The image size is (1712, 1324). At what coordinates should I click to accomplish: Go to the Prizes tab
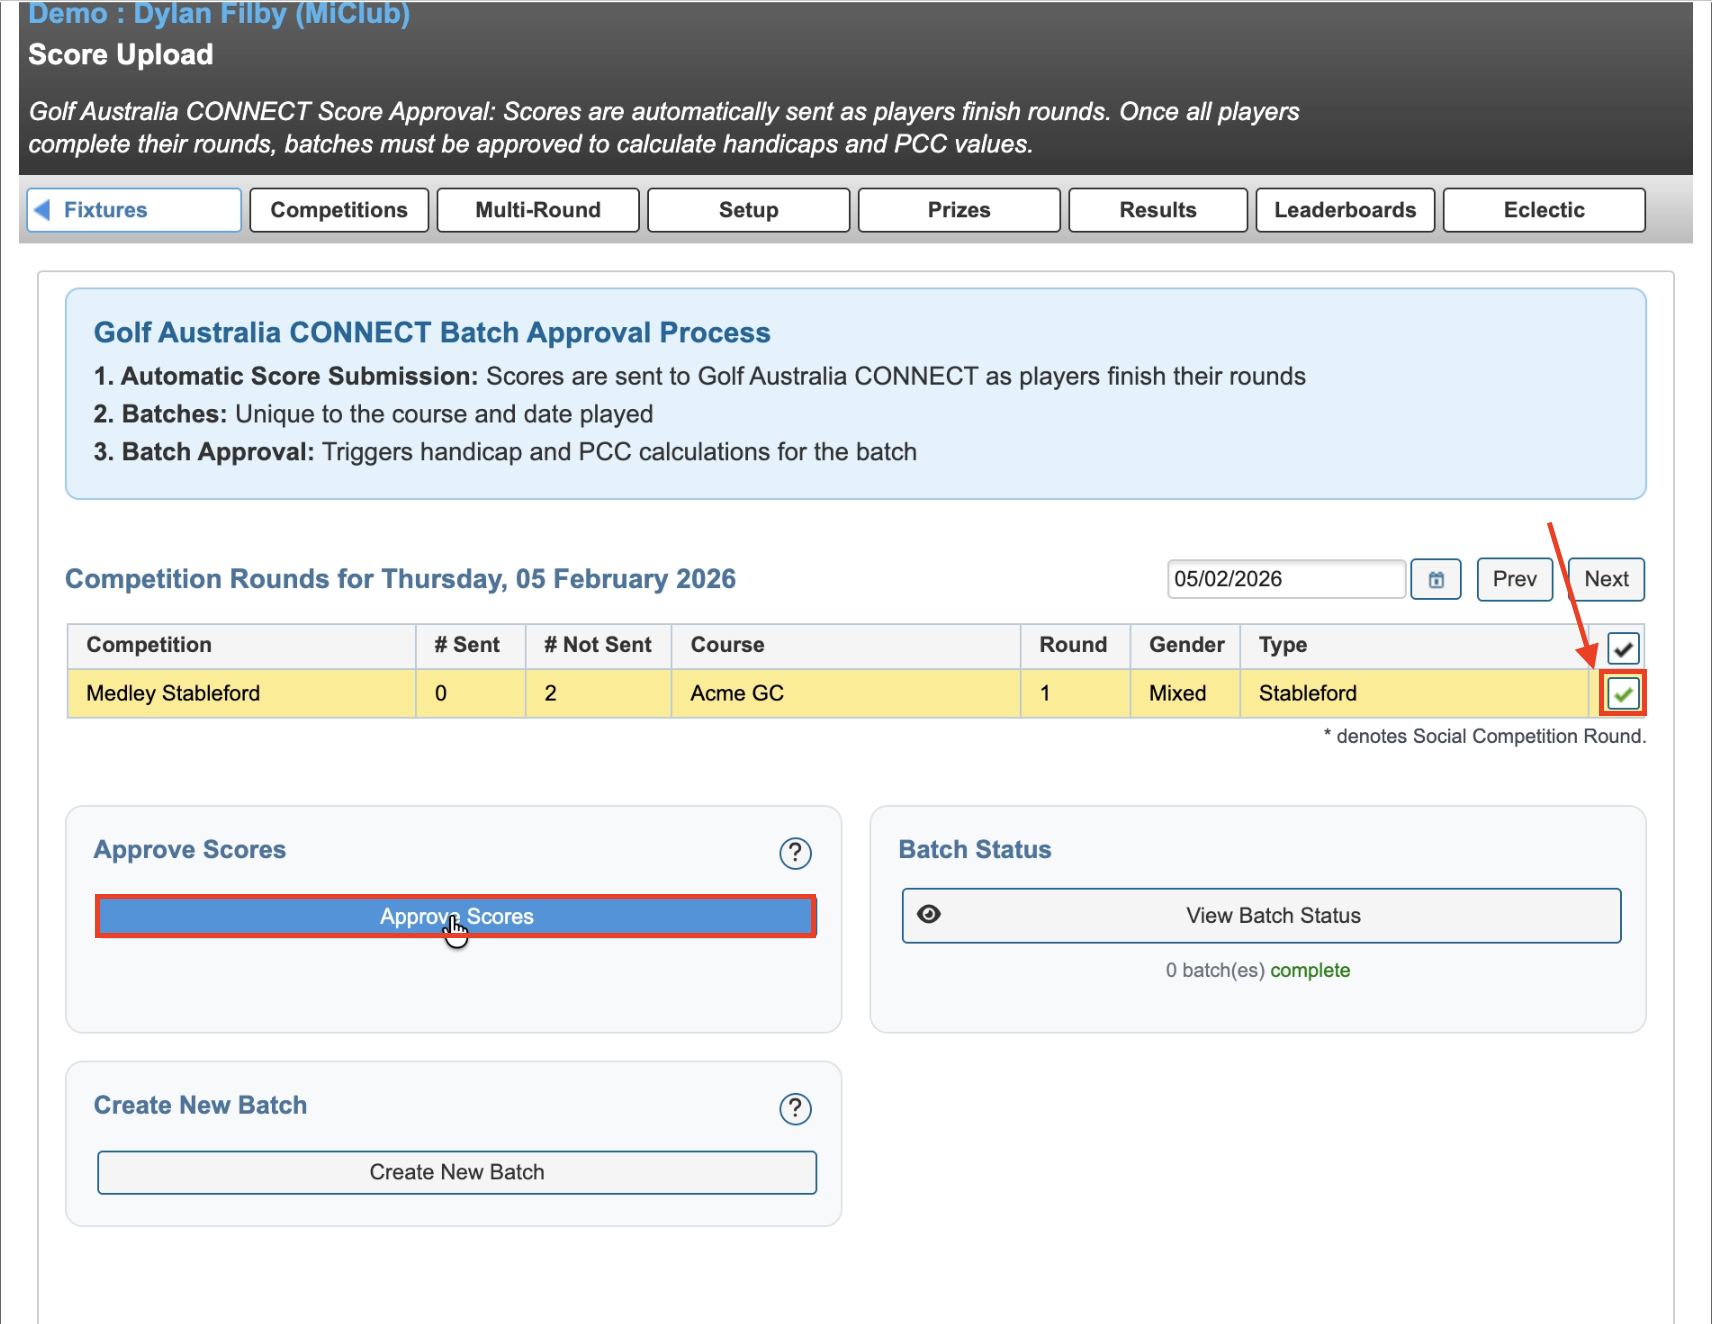[x=959, y=210]
